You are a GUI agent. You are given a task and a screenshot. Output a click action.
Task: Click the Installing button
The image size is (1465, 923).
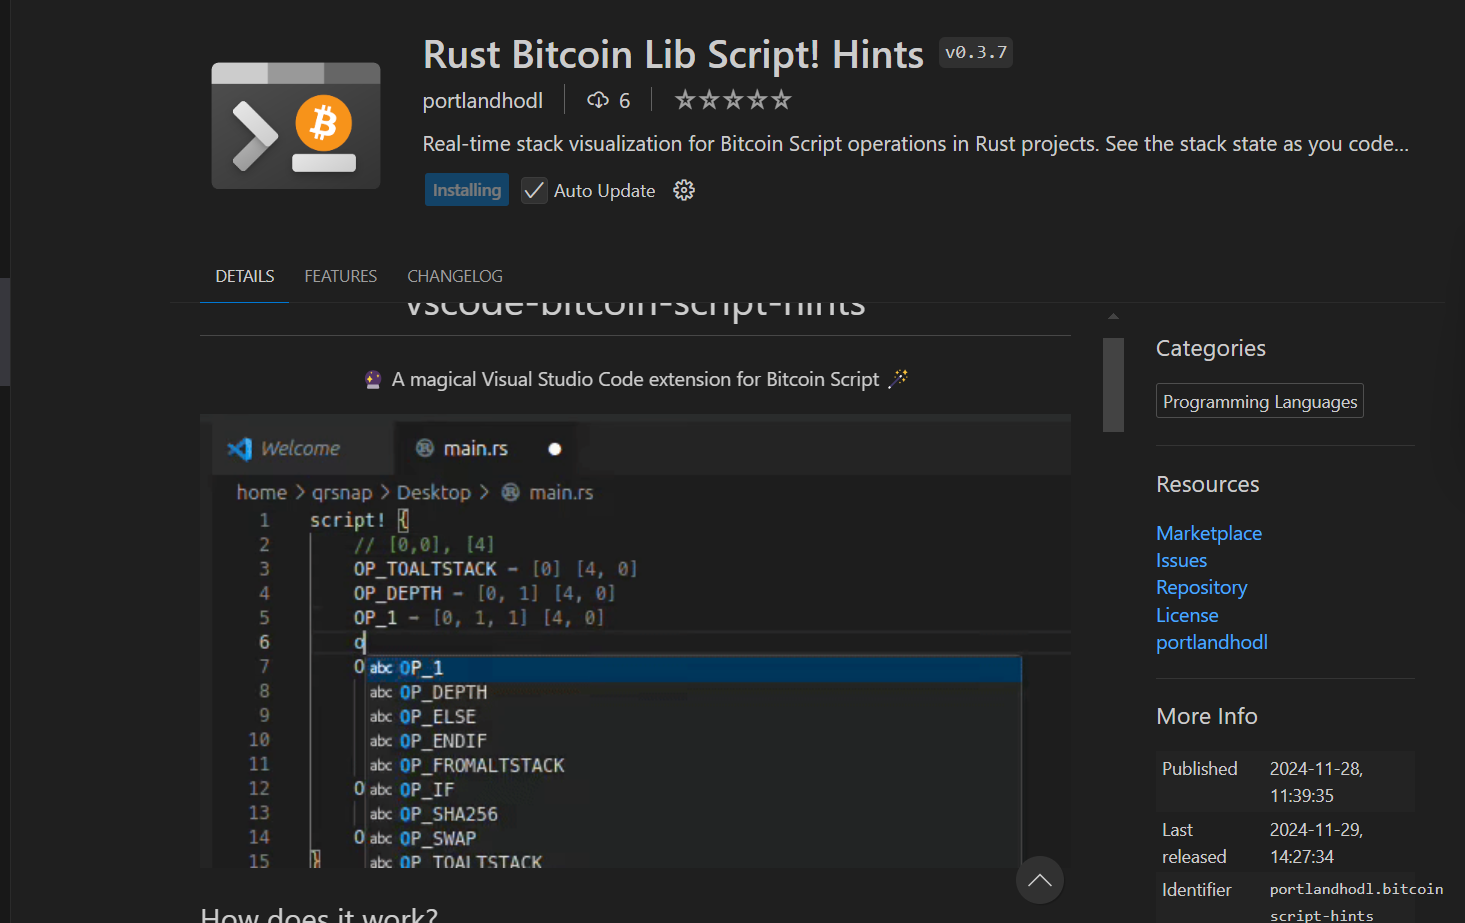tap(467, 190)
